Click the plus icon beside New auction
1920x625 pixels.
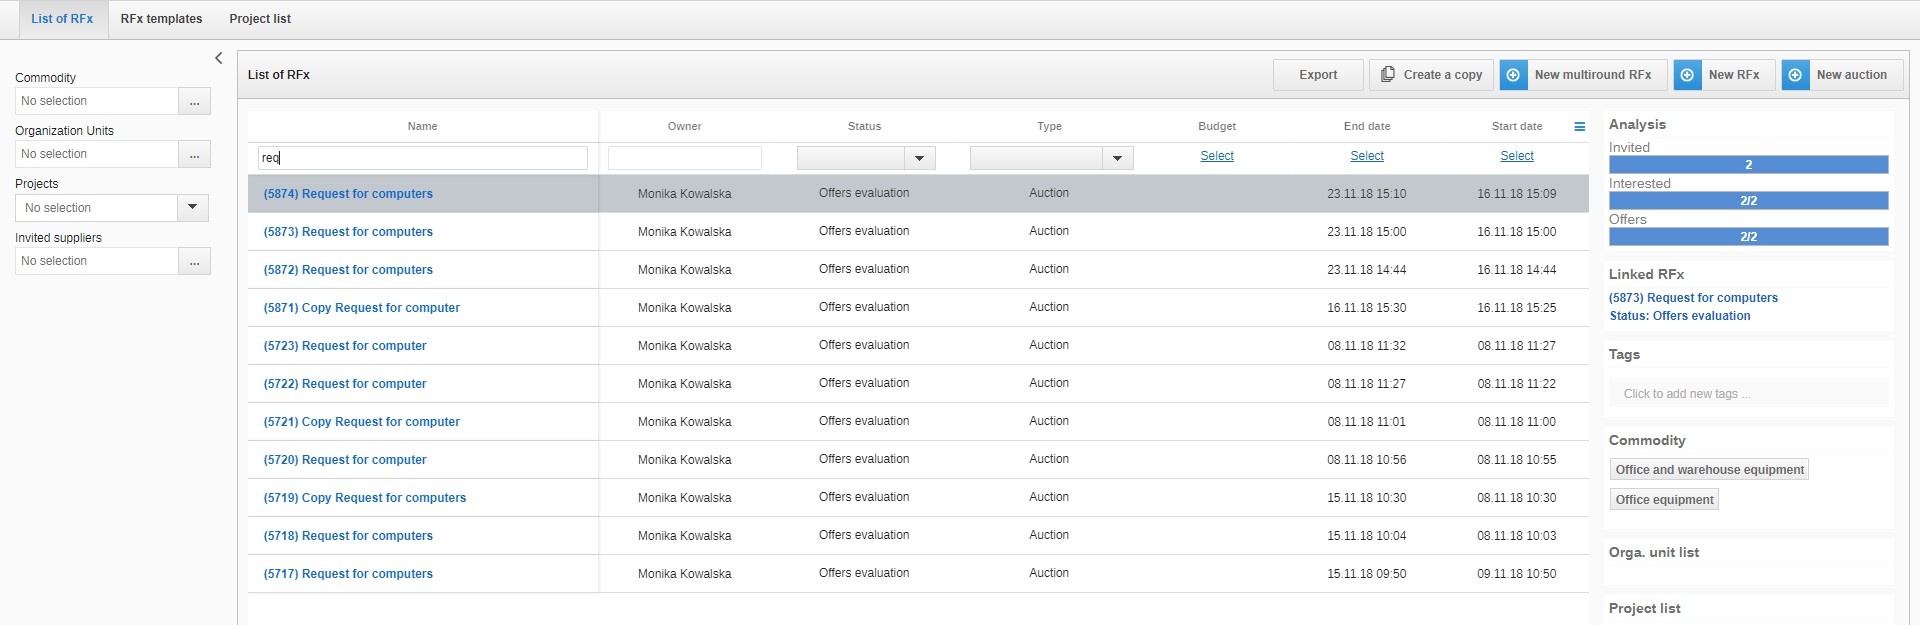tap(1795, 75)
